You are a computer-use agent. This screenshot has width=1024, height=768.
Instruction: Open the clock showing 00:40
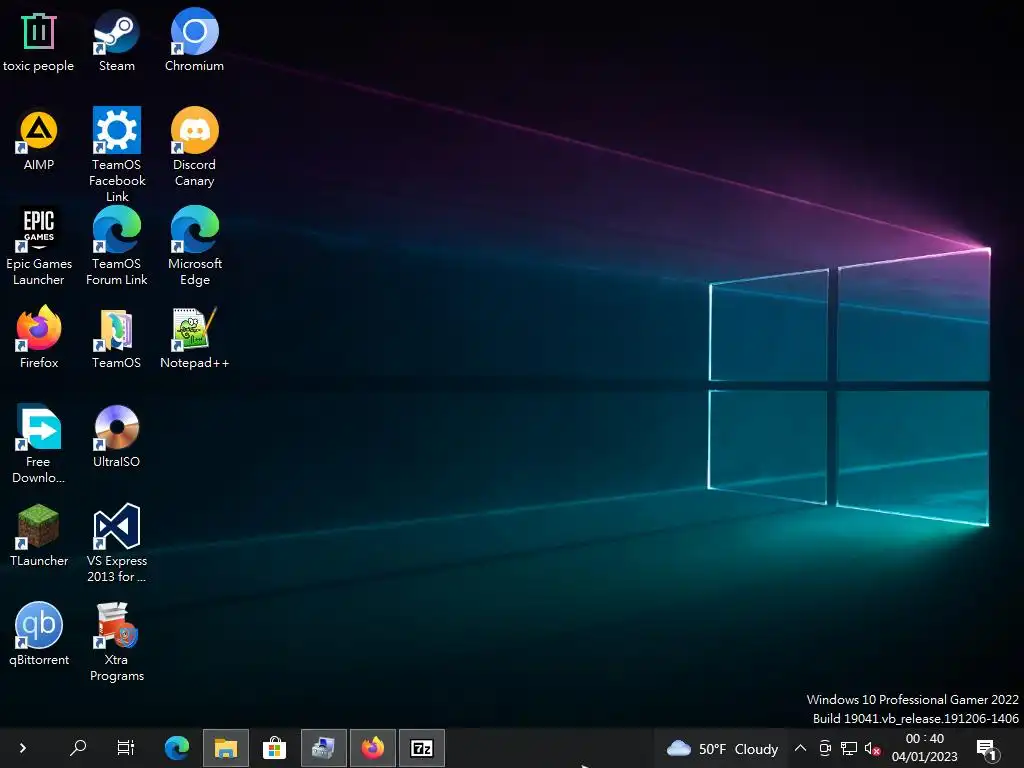click(x=925, y=748)
